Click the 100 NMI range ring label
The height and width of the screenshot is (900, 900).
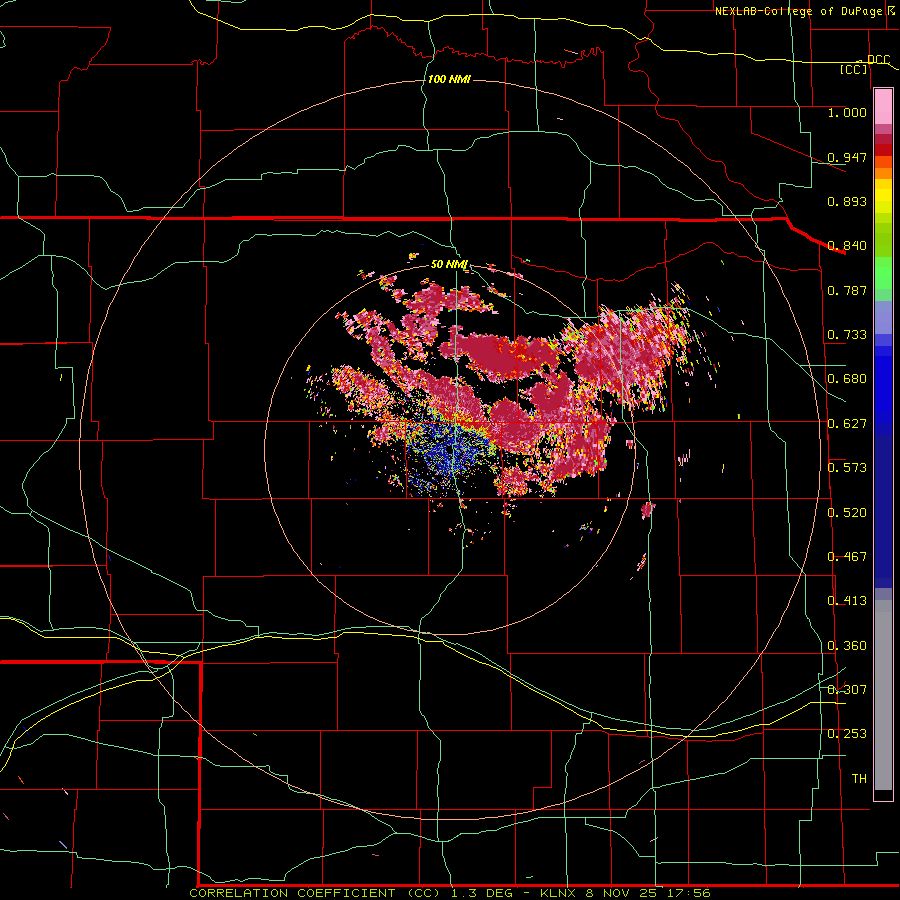tap(449, 79)
